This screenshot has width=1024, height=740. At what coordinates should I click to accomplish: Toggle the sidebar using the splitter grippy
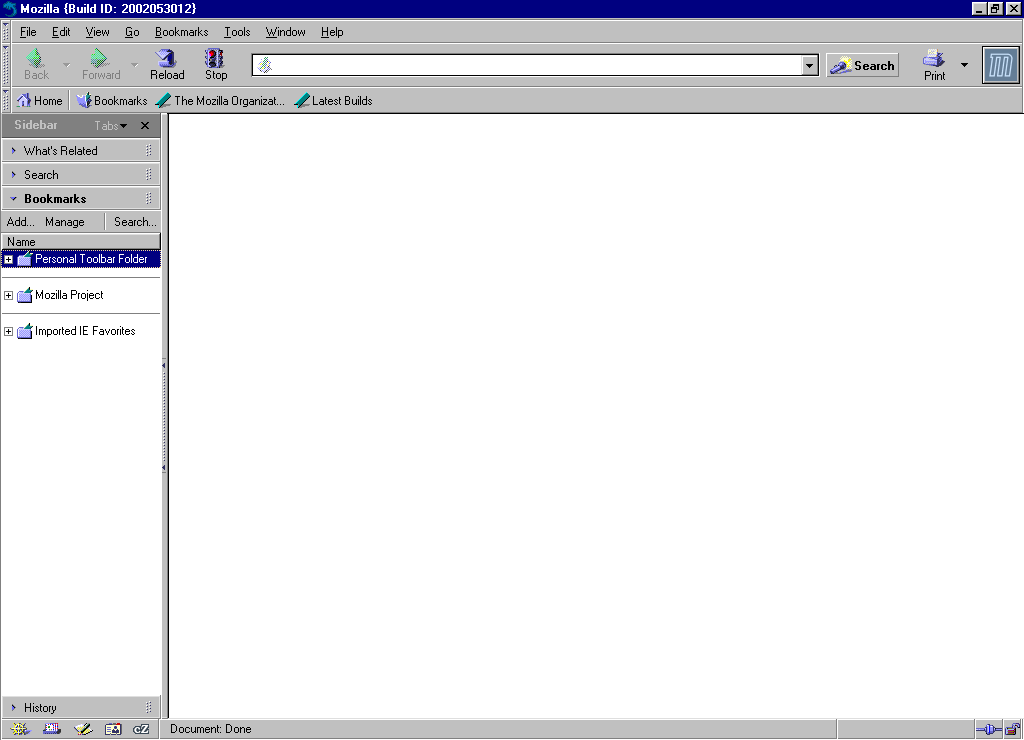(163, 417)
